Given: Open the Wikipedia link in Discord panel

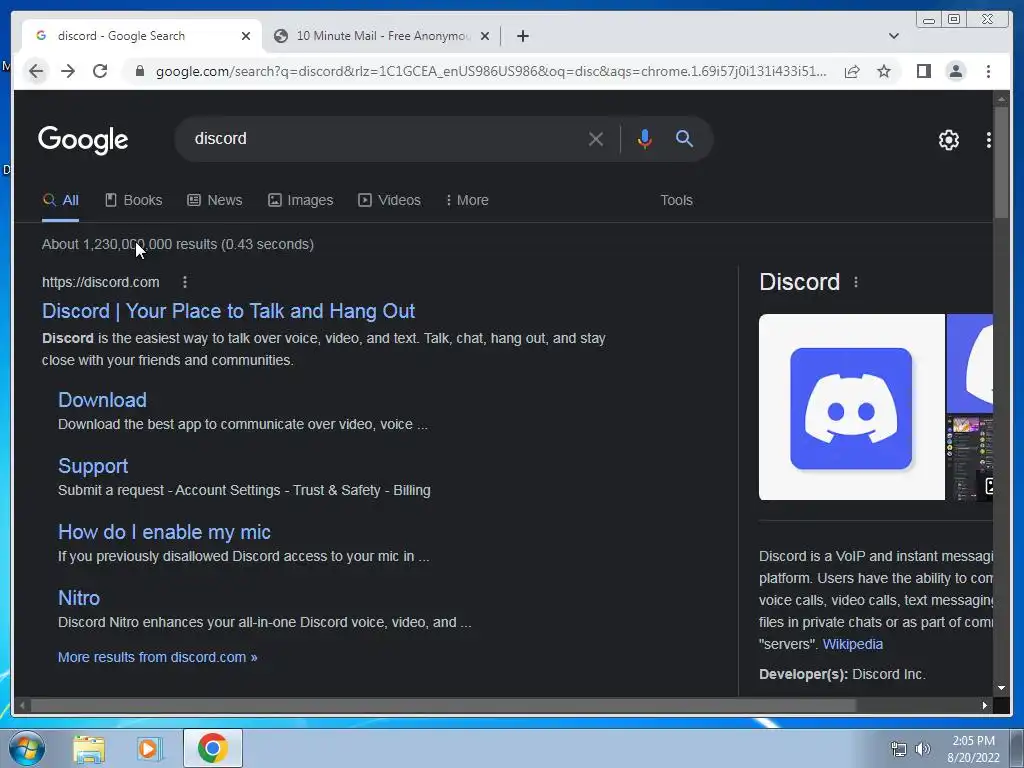Looking at the screenshot, I should click(x=852, y=644).
